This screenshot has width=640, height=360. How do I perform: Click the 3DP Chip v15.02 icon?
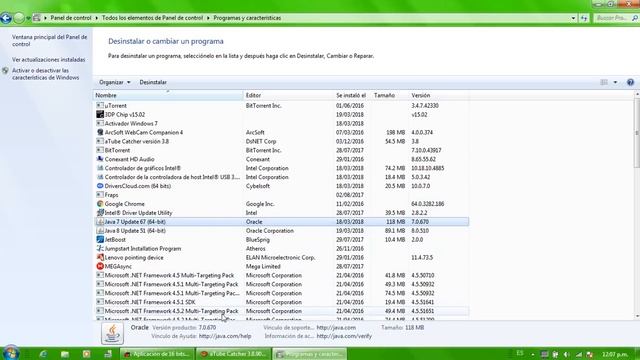coord(100,114)
